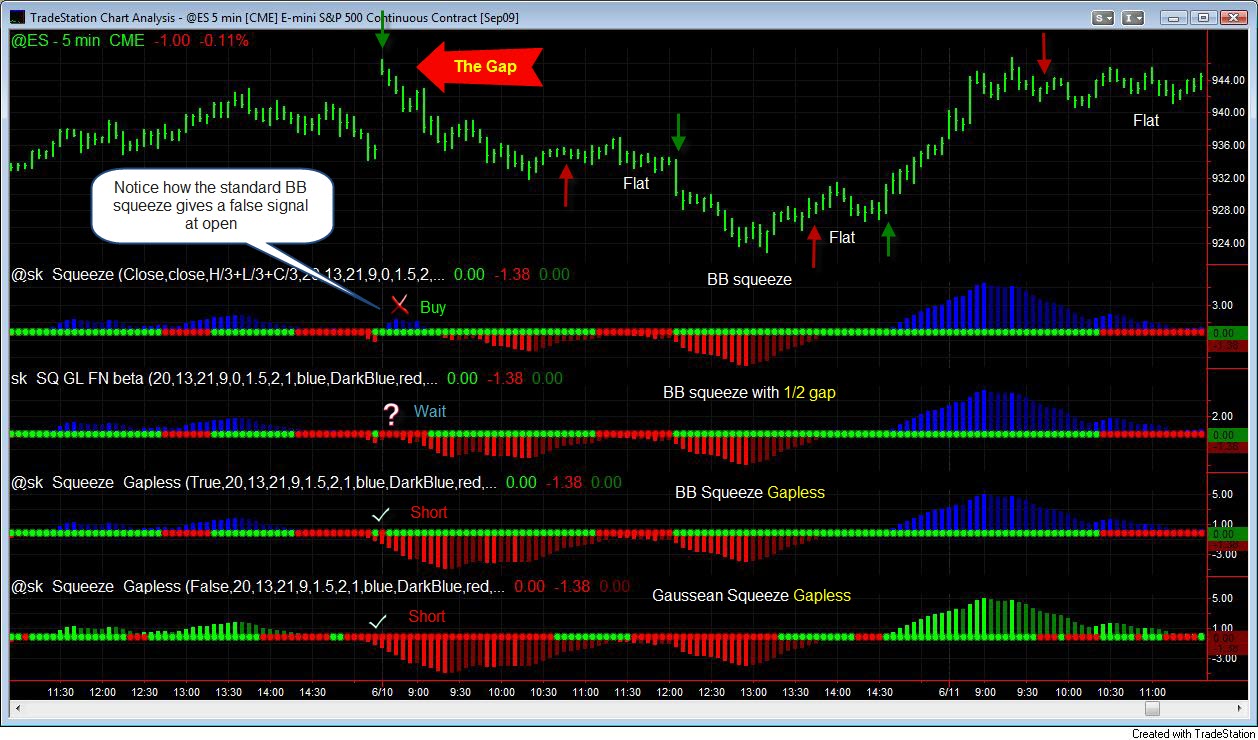The height and width of the screenshot is (740, 1258).
Task: Click the TradeStation window icon in title bar
Action: (16, 17)
